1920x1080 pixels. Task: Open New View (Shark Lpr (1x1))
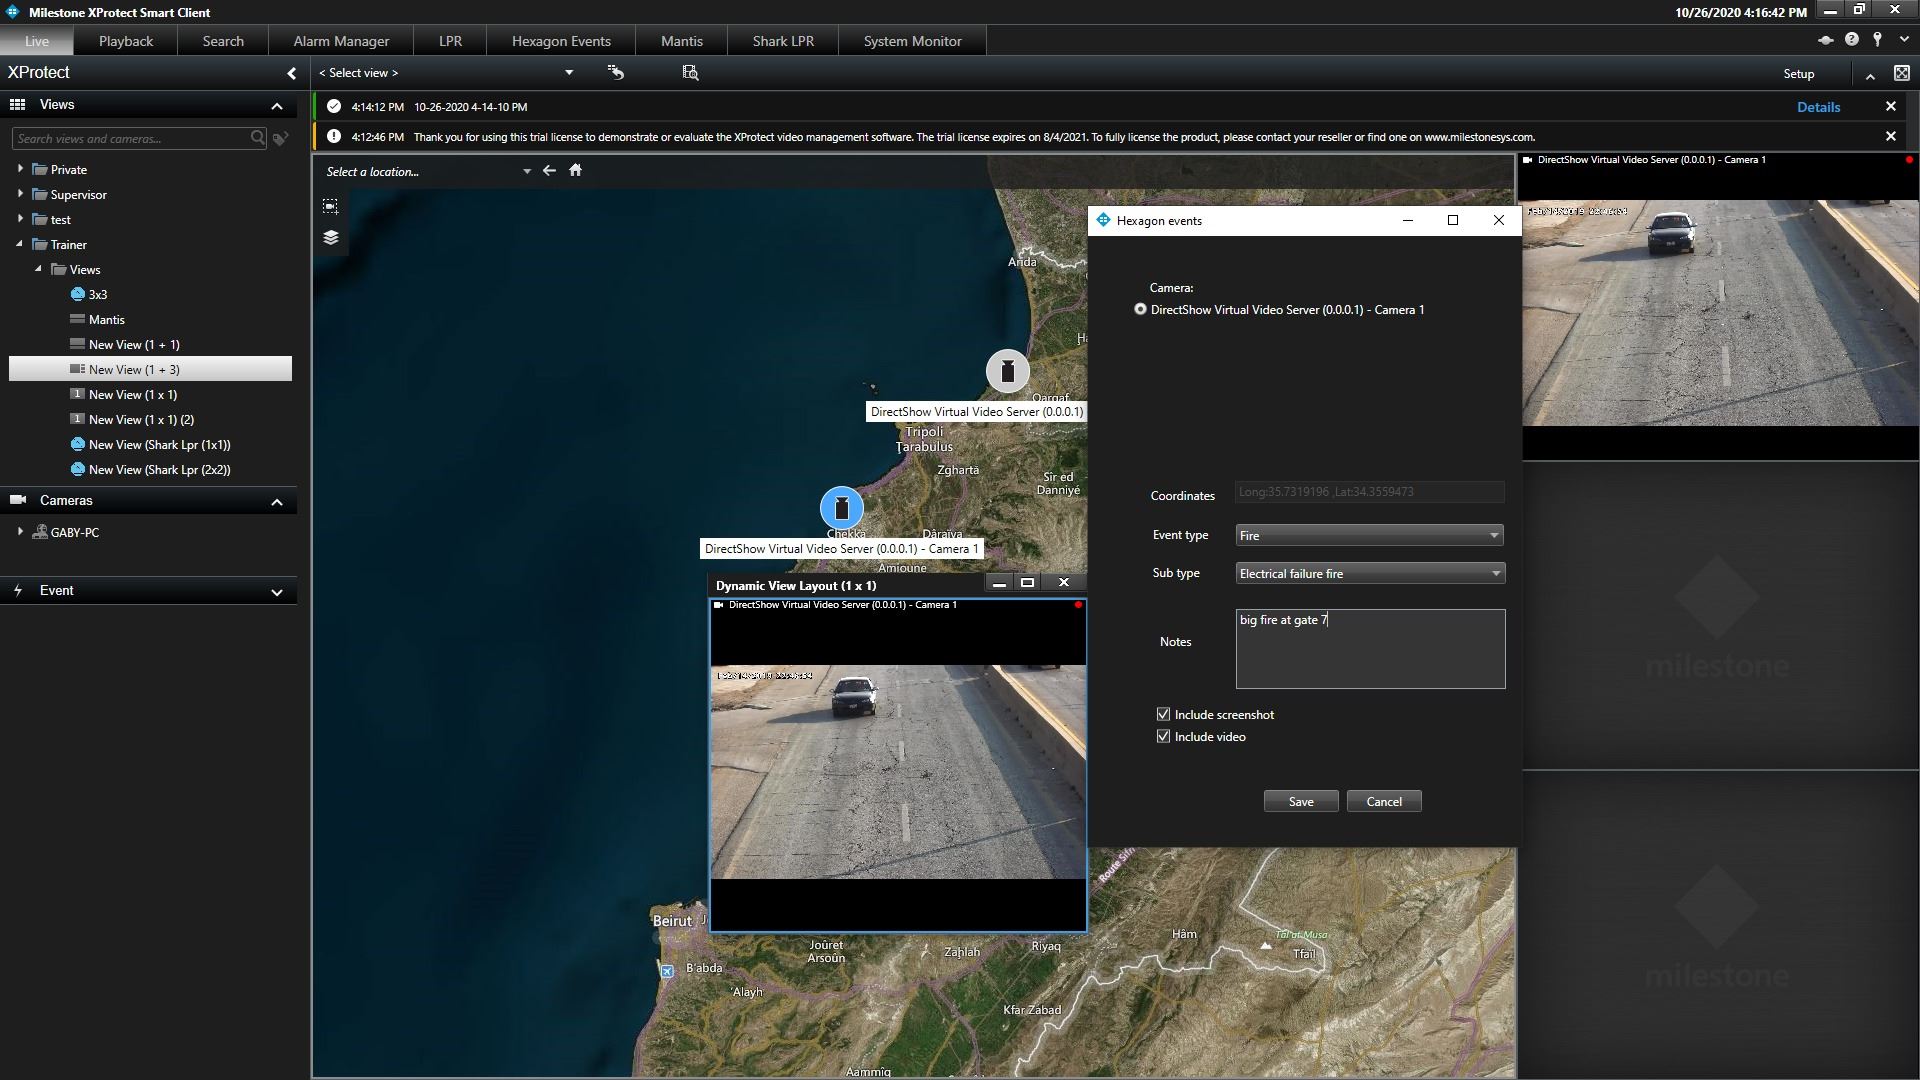159,444
